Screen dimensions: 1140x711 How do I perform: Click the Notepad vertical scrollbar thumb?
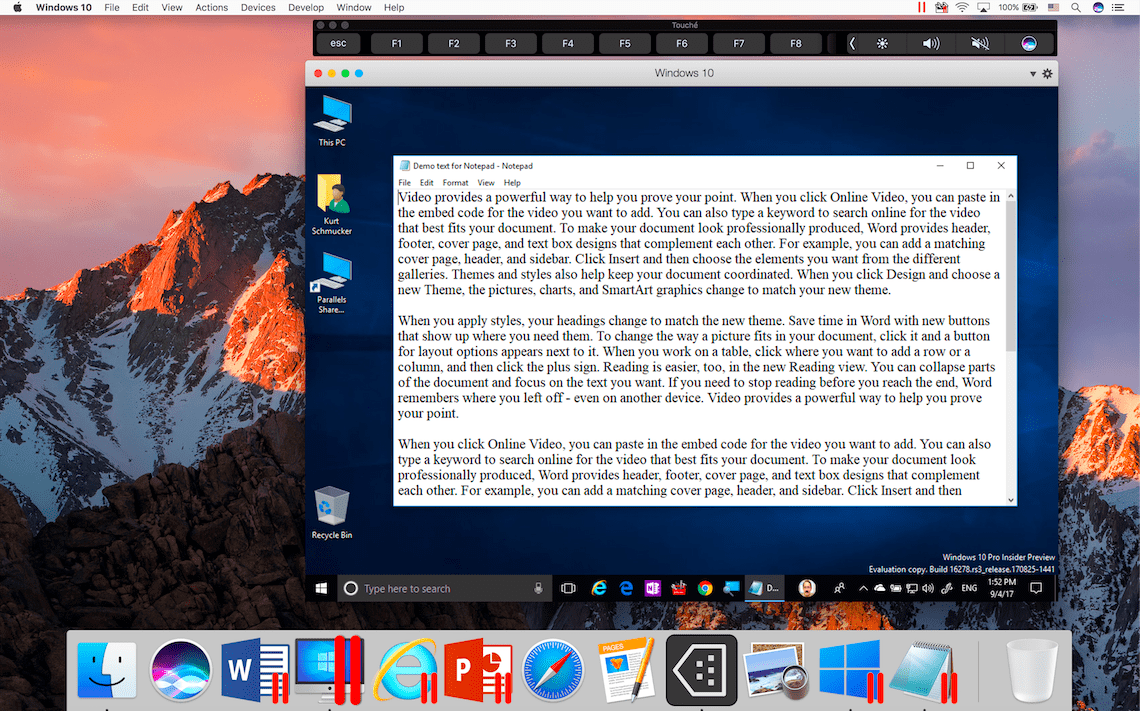[x=1011, y=276]
